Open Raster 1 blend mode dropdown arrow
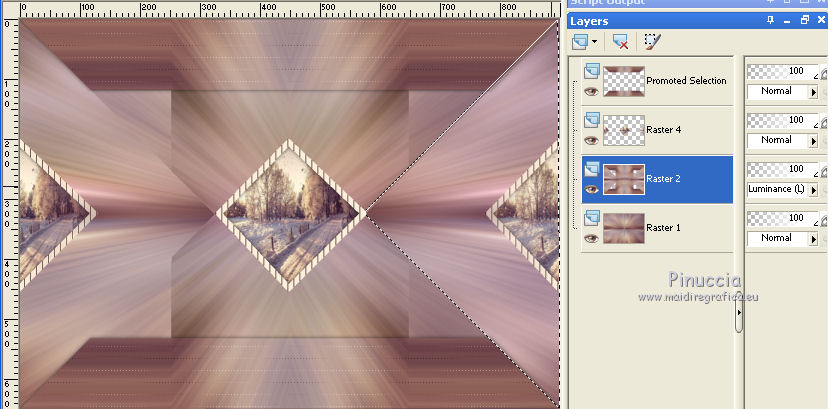 click(x=813, y=239)
